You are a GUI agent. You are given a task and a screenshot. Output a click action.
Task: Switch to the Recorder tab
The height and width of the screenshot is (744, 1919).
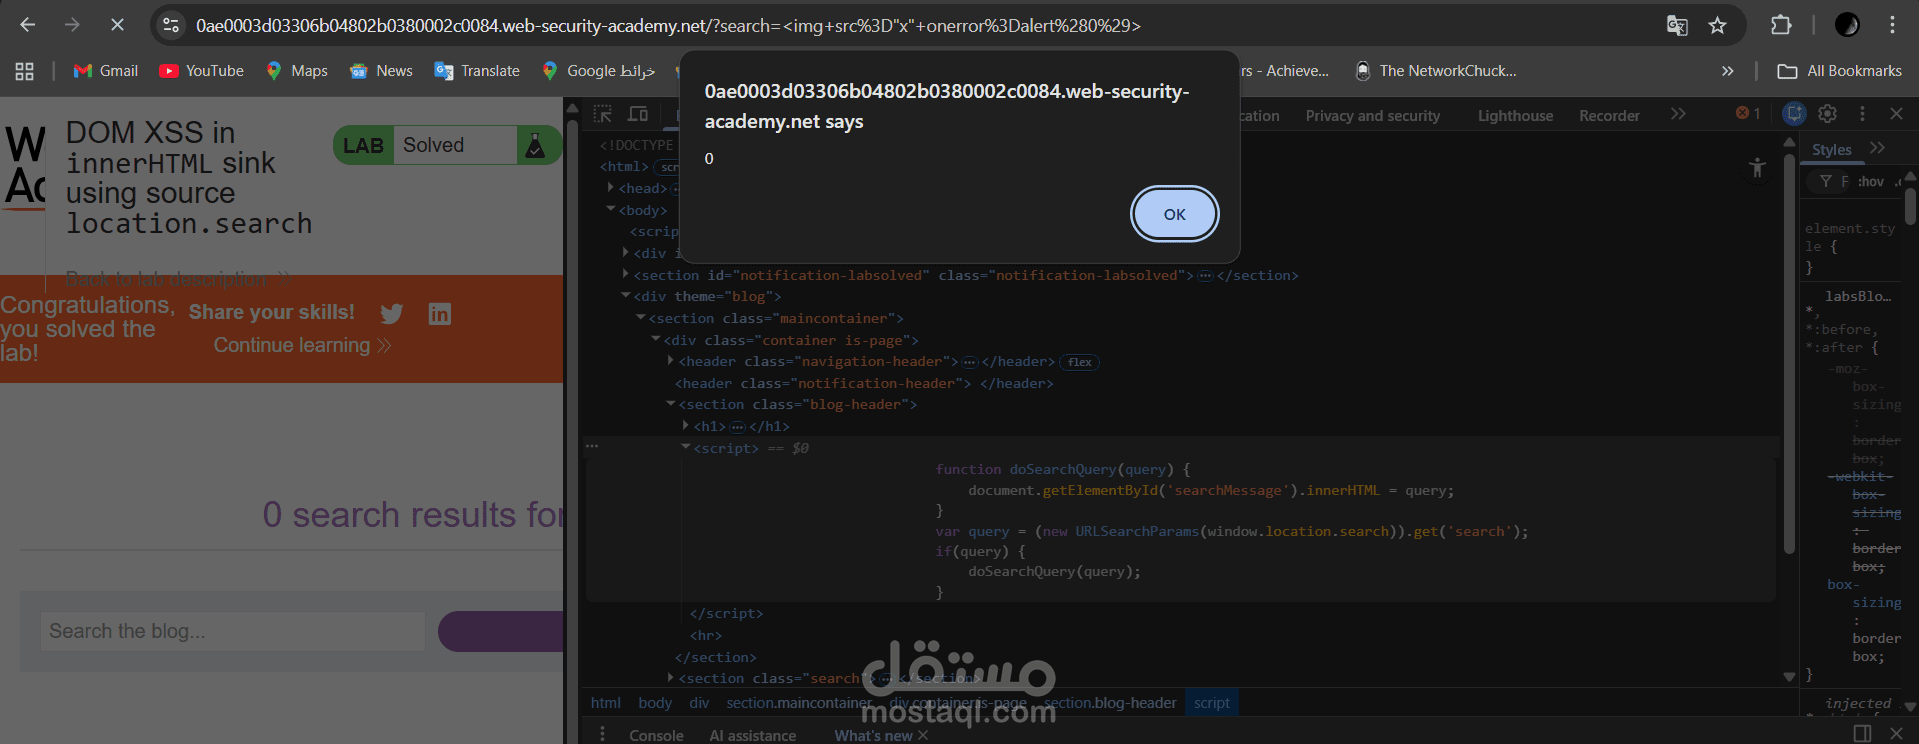point(1609,116)
